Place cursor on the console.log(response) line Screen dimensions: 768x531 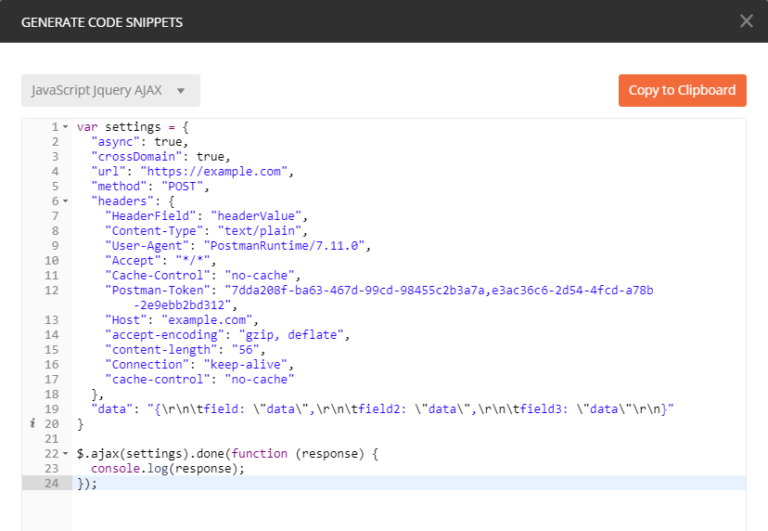167,468
